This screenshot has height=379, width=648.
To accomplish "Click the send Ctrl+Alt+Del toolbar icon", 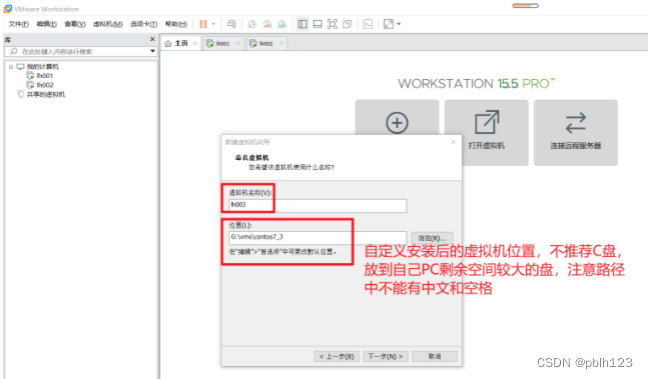I will [231, 24].
